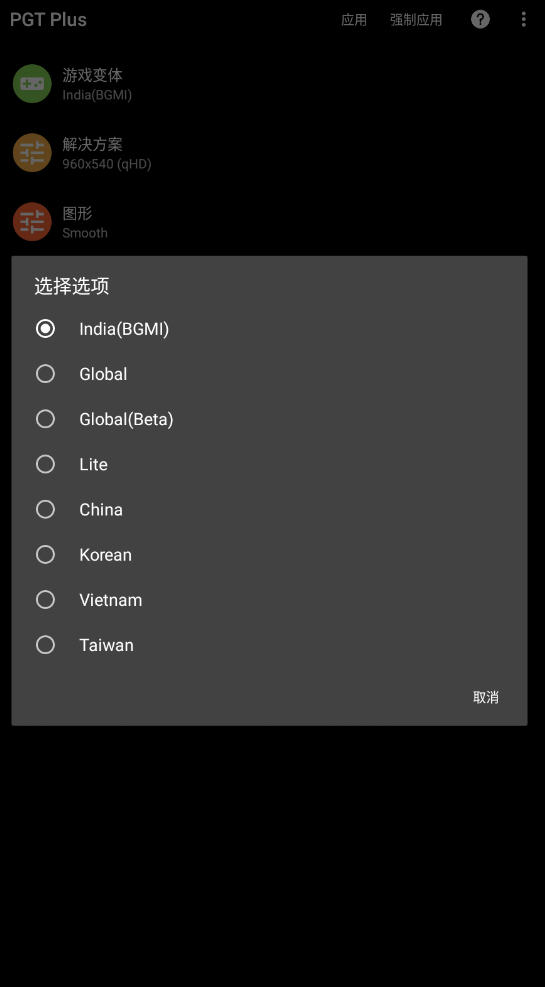Image resolution: width=545 pixels, height=987 pixels.
Task: Select the India(BGMI) radio button
Action: pyautogui.click(x=45, y=329)
